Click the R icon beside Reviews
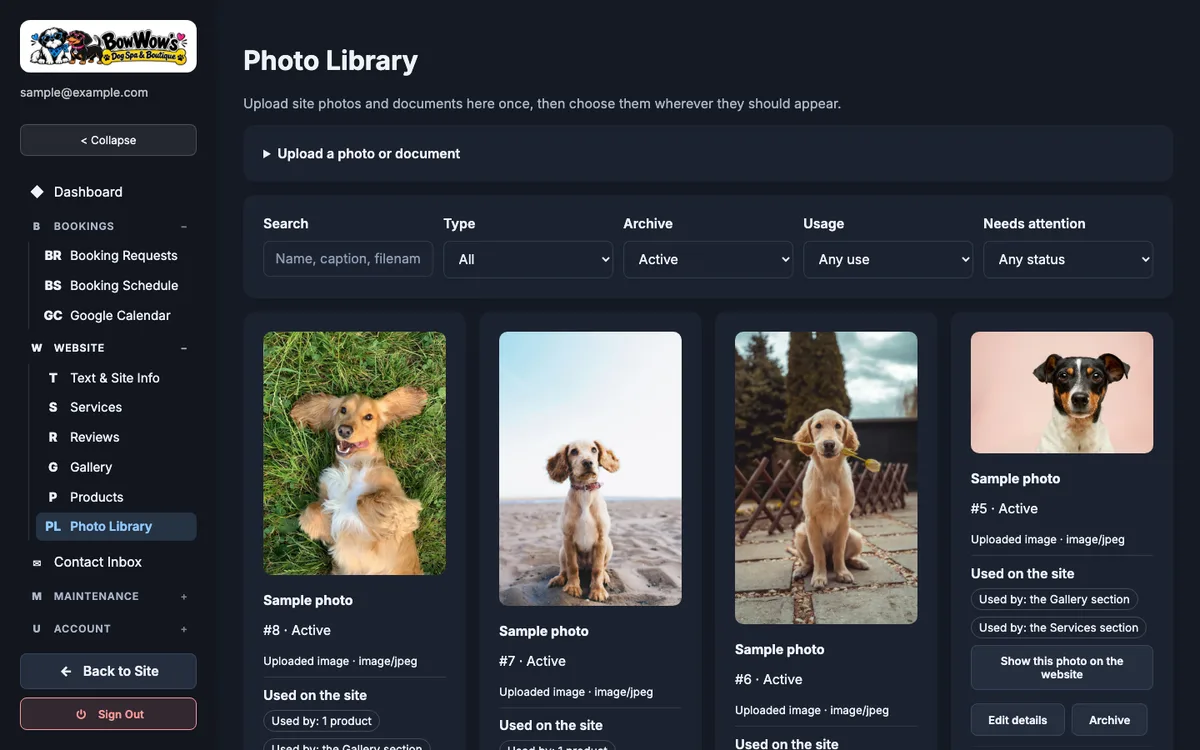This screenshot has height=750, width=1200. pyautogui.click(x=53, y=438)
